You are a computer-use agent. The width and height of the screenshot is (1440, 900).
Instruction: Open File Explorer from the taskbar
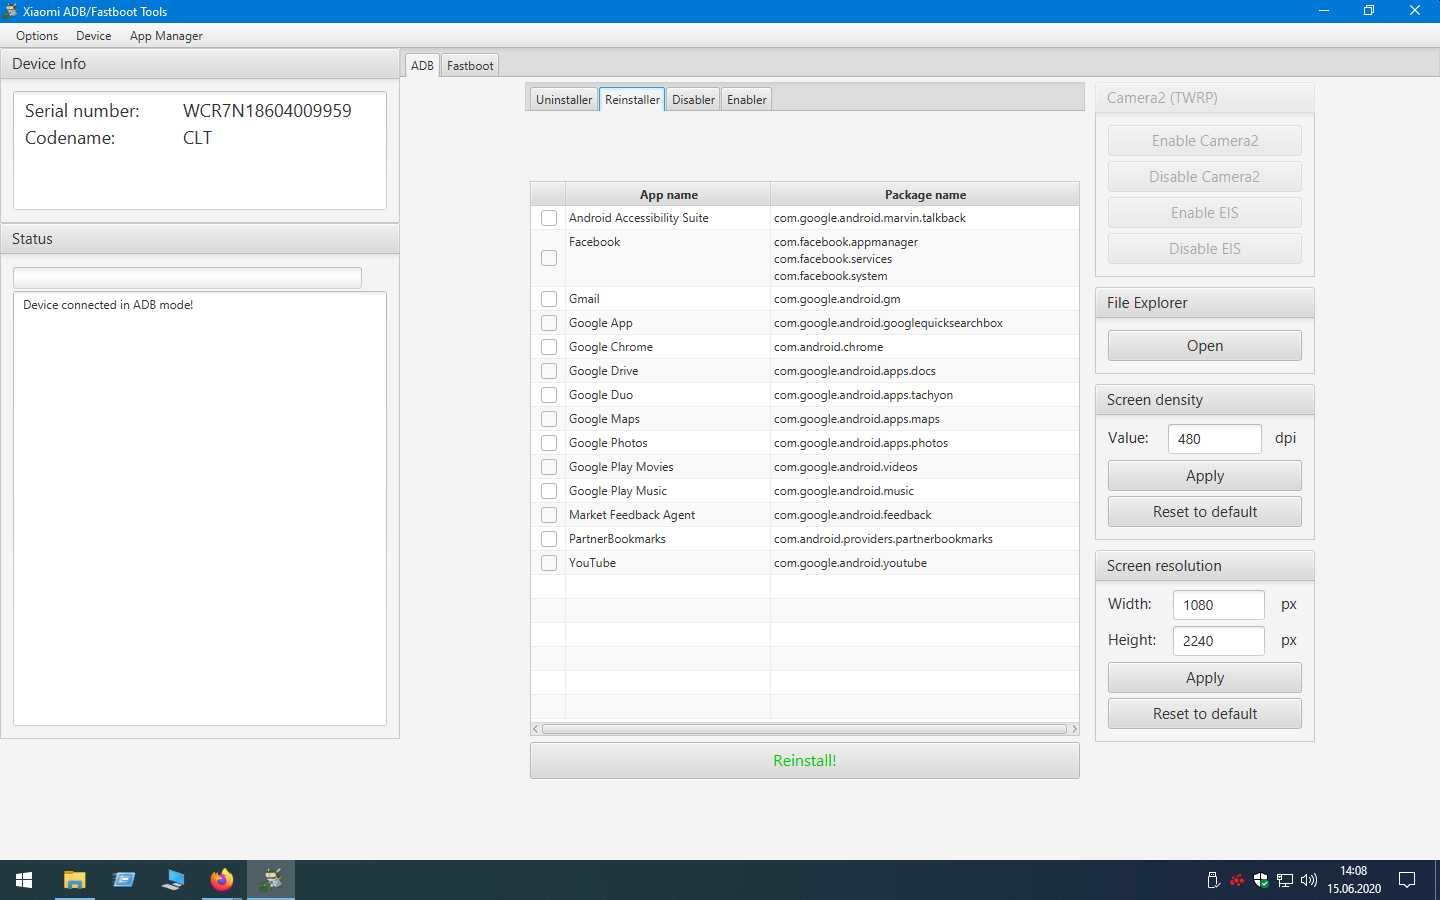click(74, 880)
